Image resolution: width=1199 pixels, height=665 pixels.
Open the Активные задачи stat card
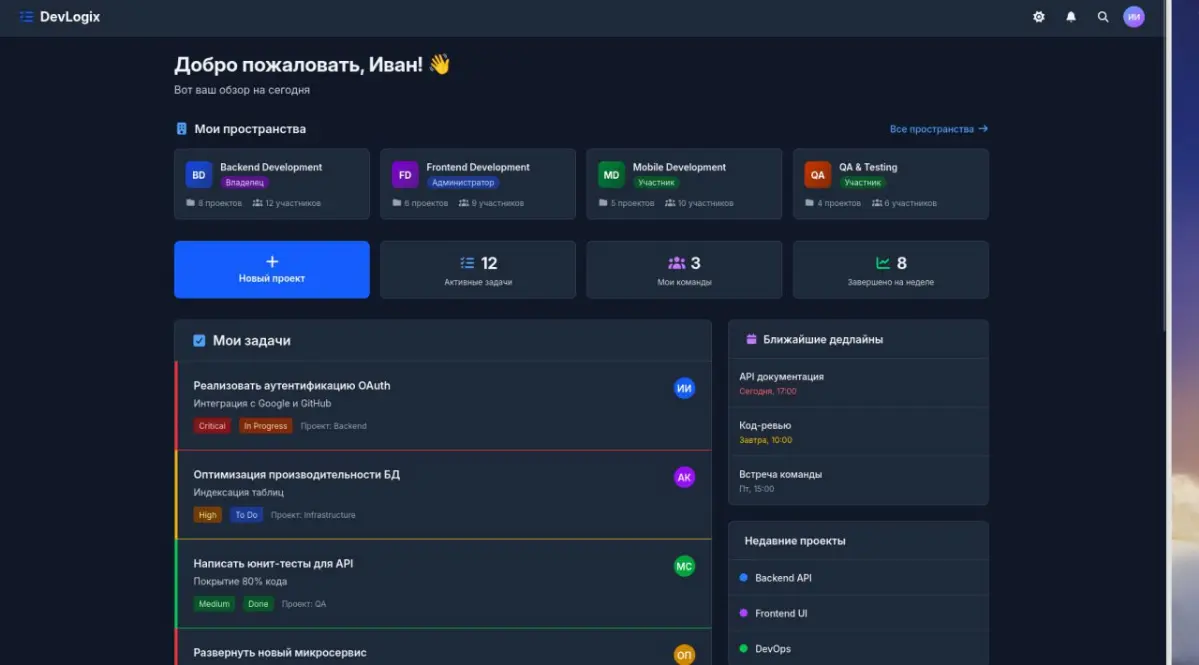pos(478,269)
